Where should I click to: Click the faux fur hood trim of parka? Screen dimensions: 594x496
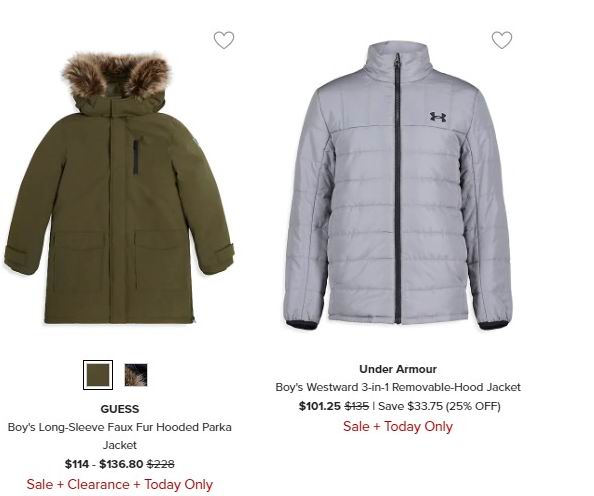(117, 74)
